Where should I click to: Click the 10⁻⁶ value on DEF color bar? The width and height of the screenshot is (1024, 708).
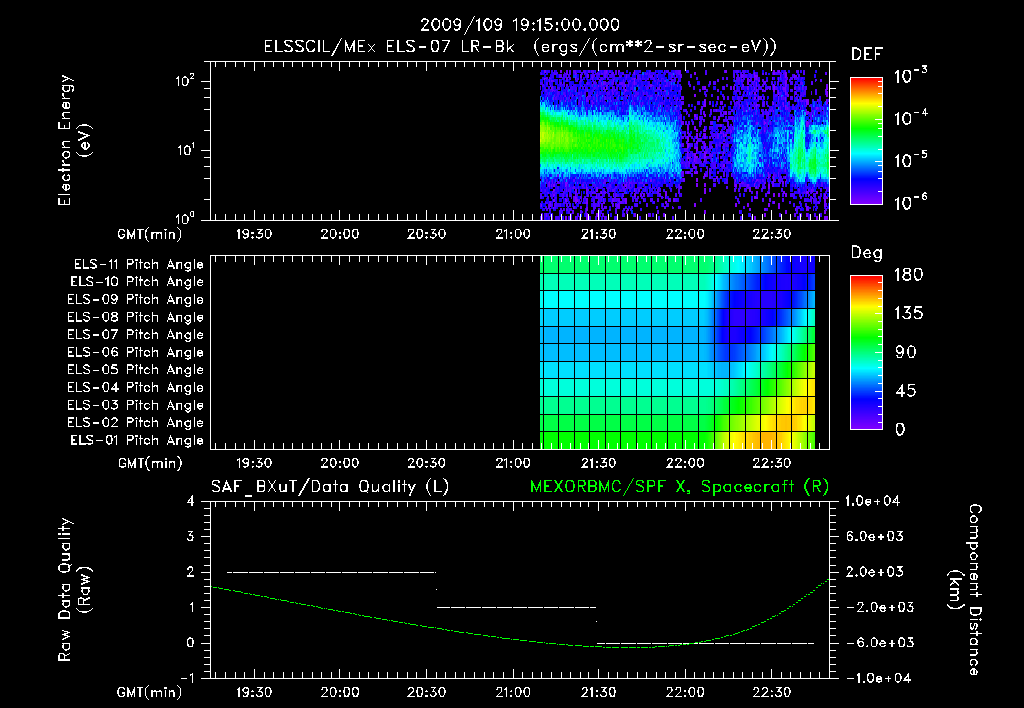[910, 202]
